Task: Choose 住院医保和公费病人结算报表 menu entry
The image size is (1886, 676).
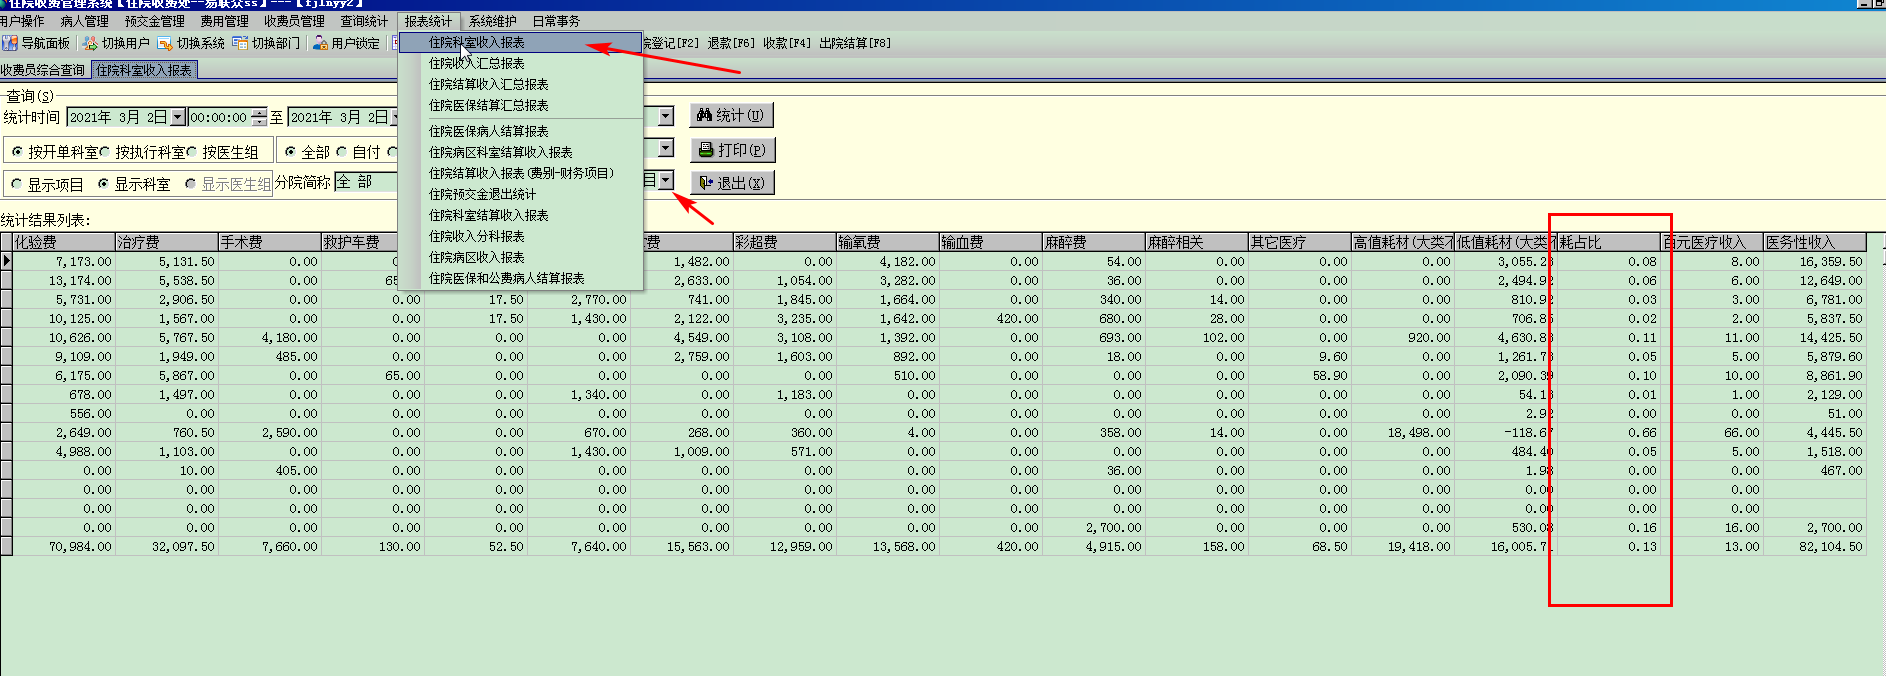Action: 520,278
